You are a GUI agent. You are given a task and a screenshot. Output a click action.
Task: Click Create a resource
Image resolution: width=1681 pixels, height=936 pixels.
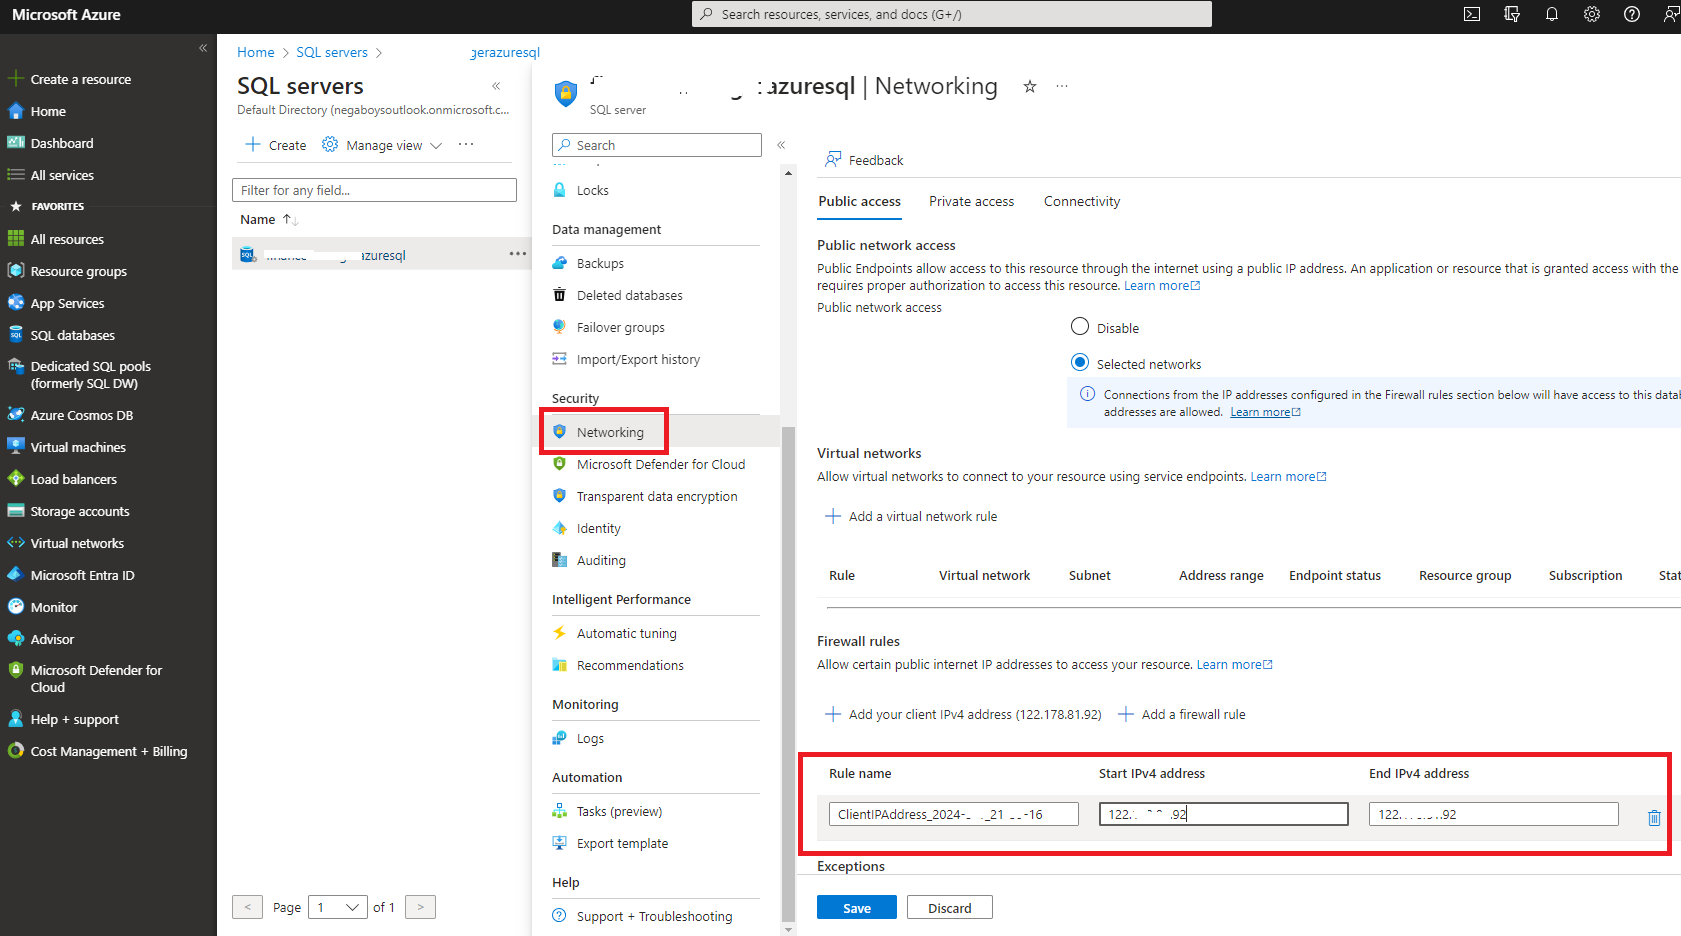(x=80, y=79)
